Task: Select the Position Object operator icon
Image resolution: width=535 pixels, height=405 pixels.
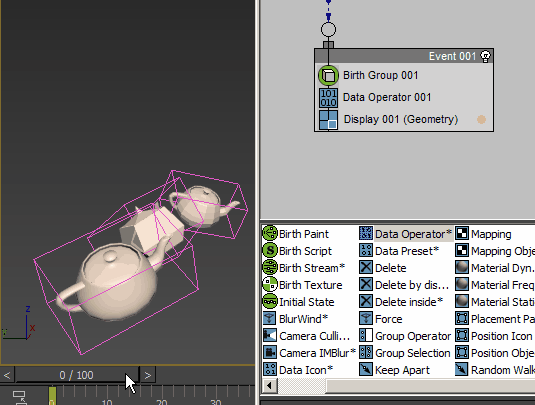Action: point(462,352)
